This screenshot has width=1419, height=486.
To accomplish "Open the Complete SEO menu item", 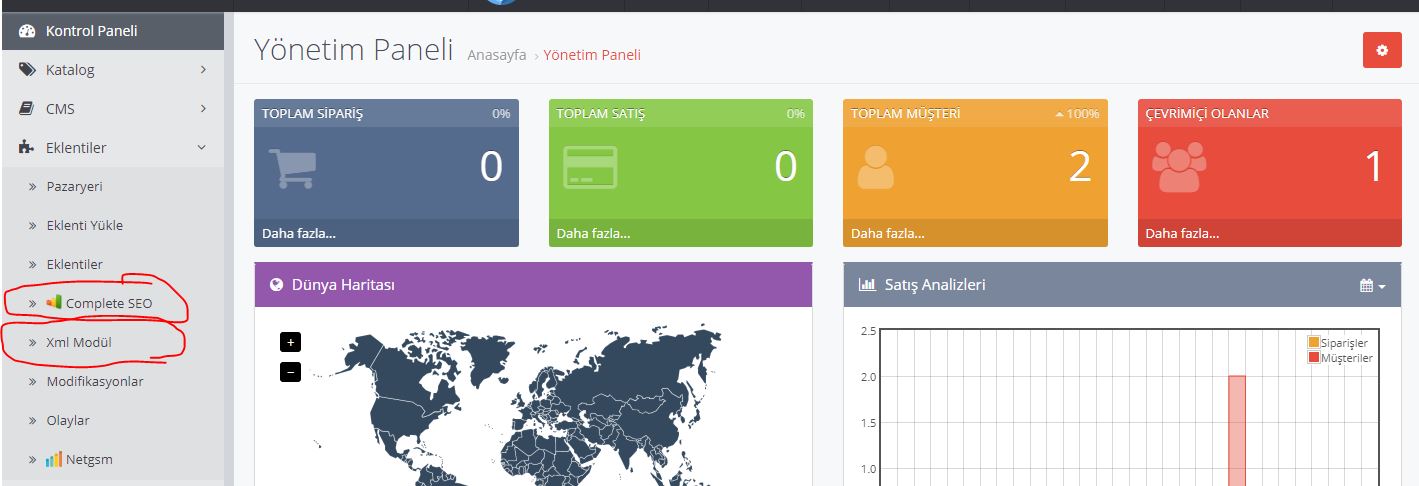I will [x=108, y=303].
